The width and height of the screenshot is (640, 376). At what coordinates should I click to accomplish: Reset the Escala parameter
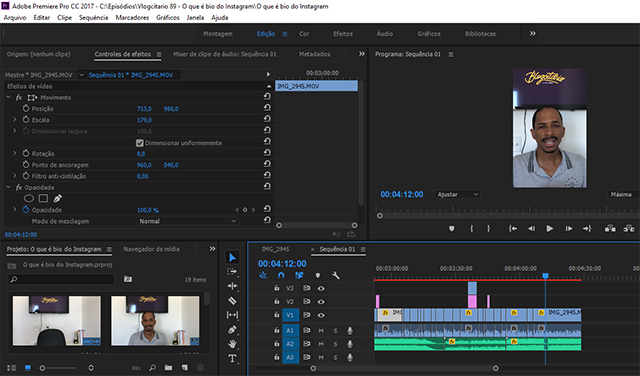click(x=267, y=118)
